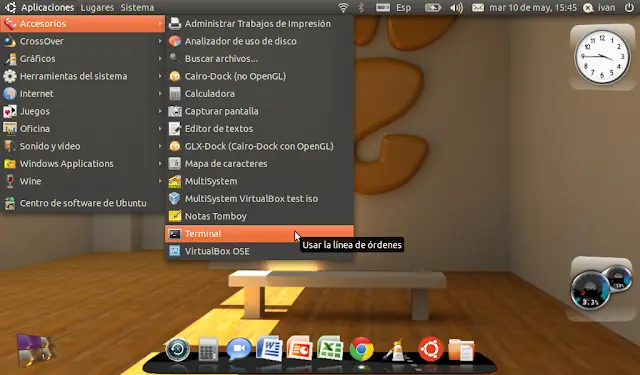The width and height of the screenshot is (640, 375).
Task: Open Editor de textos
Action: [x=259, y=129]
